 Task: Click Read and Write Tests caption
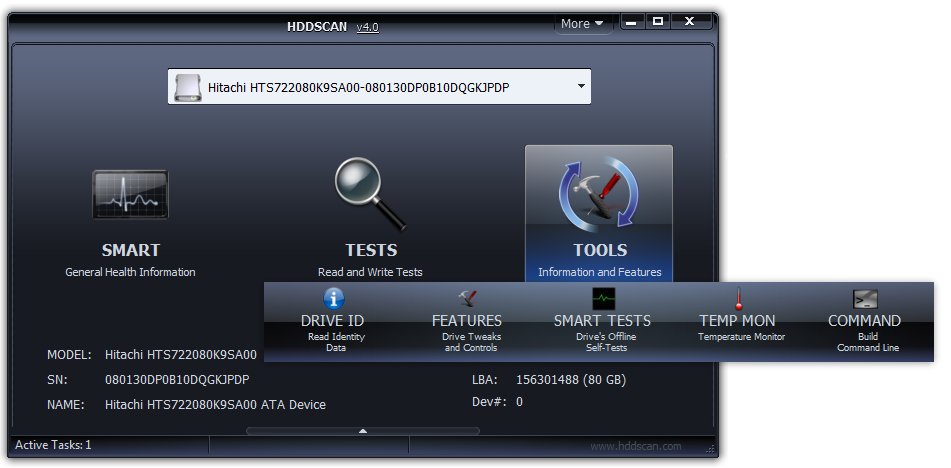370,272
